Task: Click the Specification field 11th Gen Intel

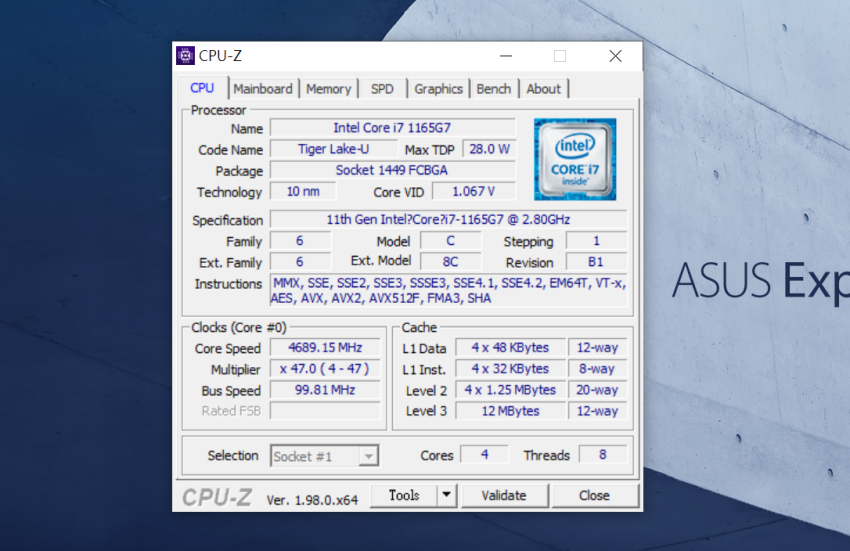Action: pyautogui.click(x=448, y=220)
